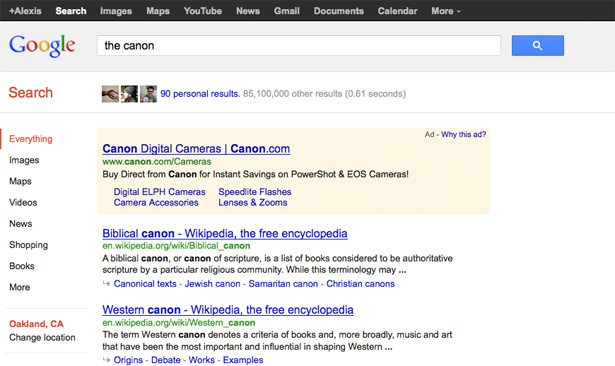Open Camera Accessories sitelink
The image size is (615, 366).
click(156, 202)
